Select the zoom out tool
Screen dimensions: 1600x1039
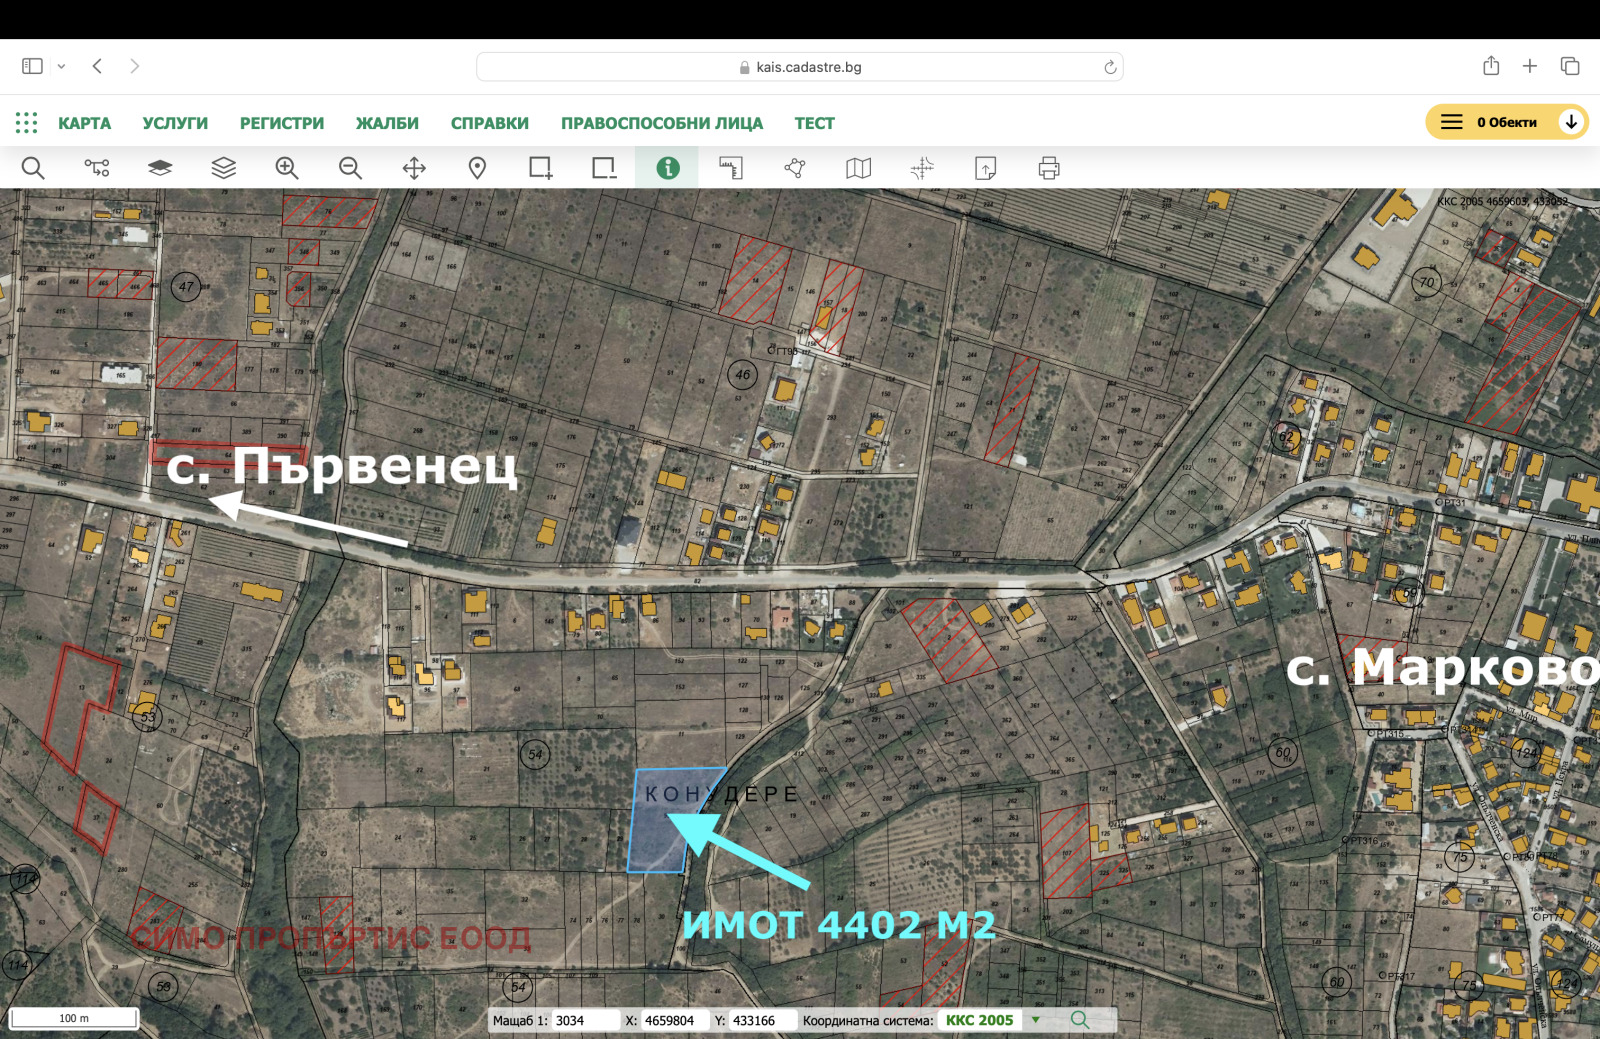350,168
